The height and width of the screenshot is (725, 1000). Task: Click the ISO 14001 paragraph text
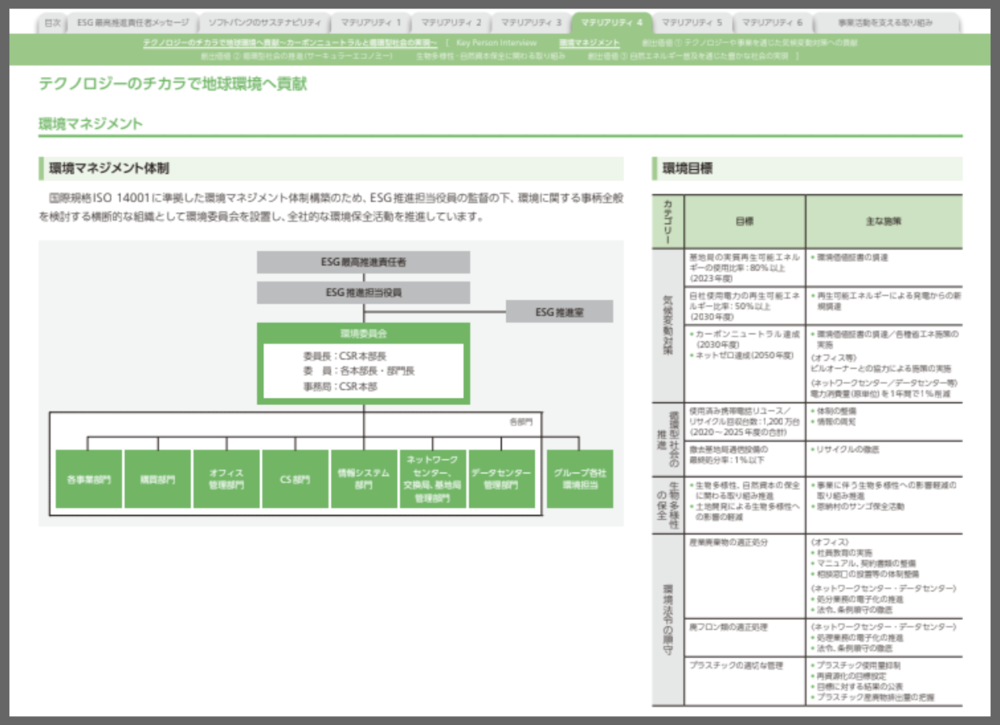pyautogui.click(x=331, y=207)
